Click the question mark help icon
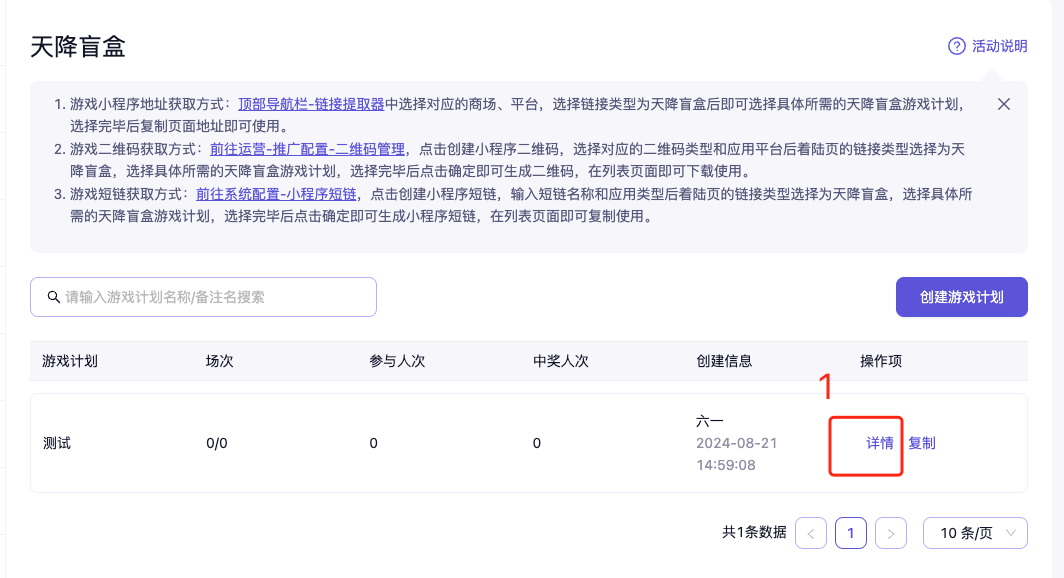Viewport: 1064px width, 578px height. [x=957, y=46]
